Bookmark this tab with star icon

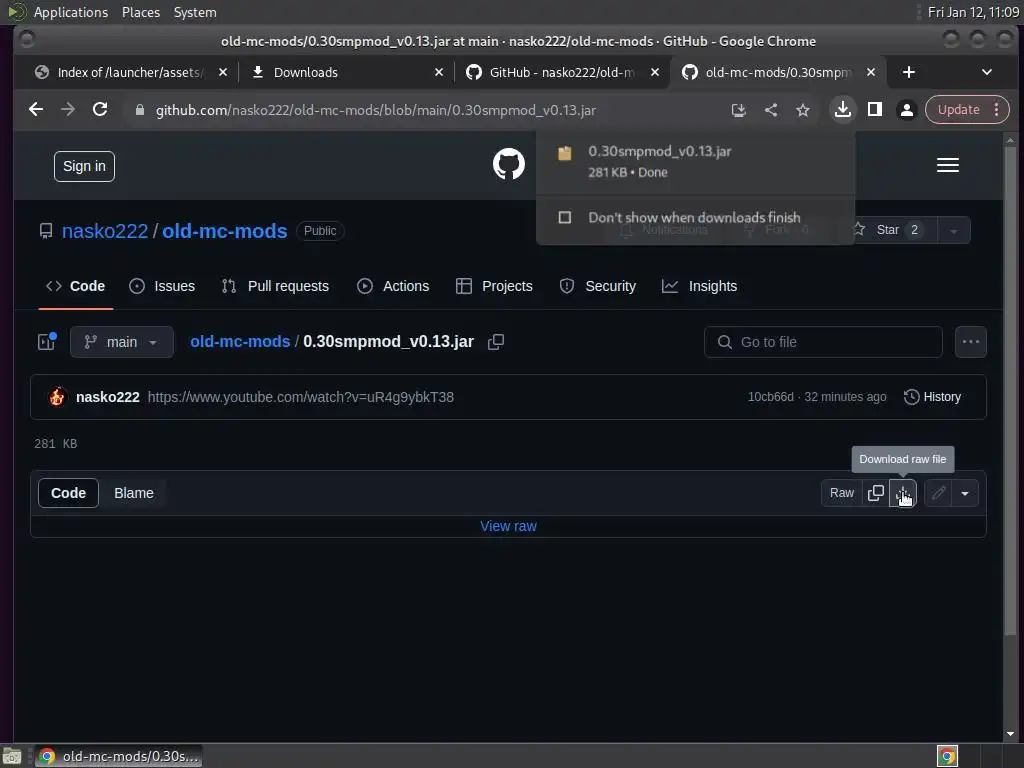click(x=803, y=110)
